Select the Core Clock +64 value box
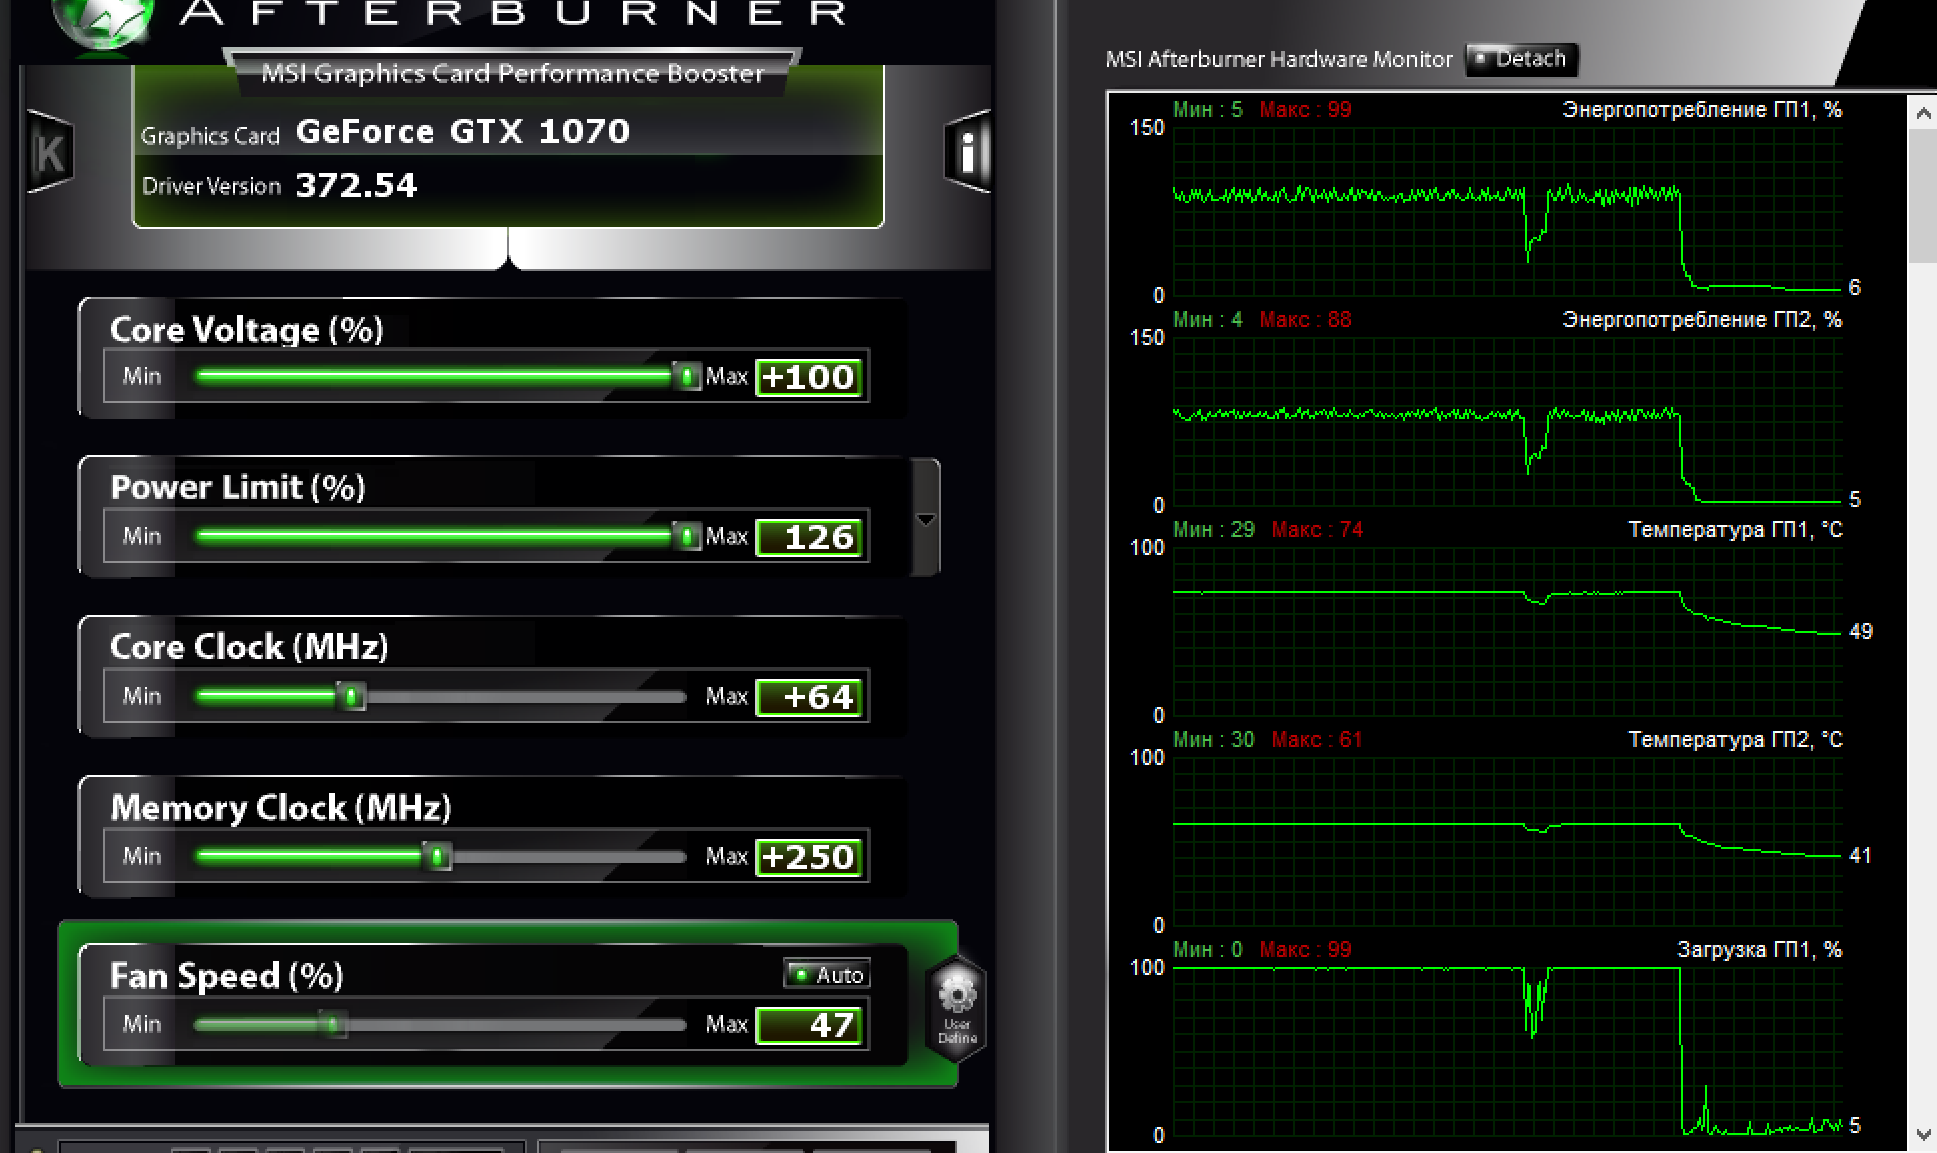Viewport: 1937px width, 1153px height. click(809, 697)
